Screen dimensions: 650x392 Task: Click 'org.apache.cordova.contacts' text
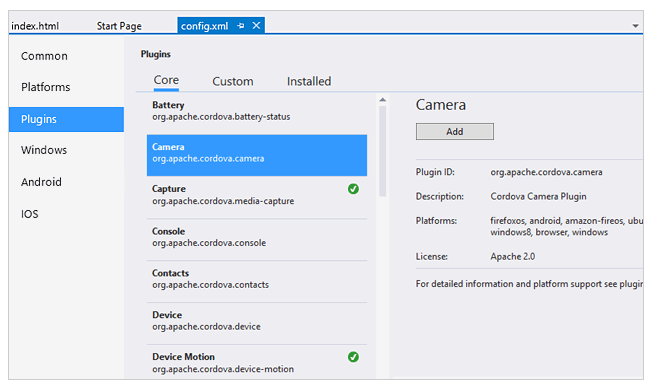coord(210,285)
